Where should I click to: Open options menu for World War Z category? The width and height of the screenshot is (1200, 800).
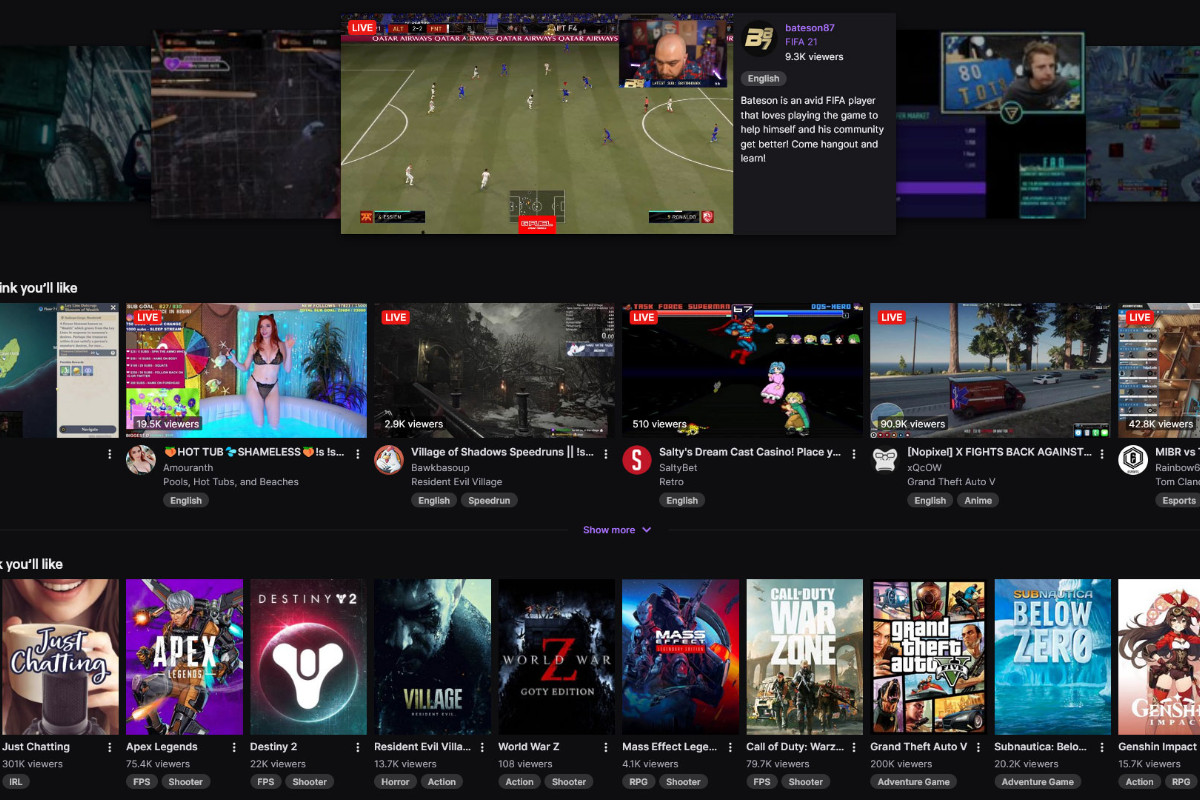click(x=606, y=747)
